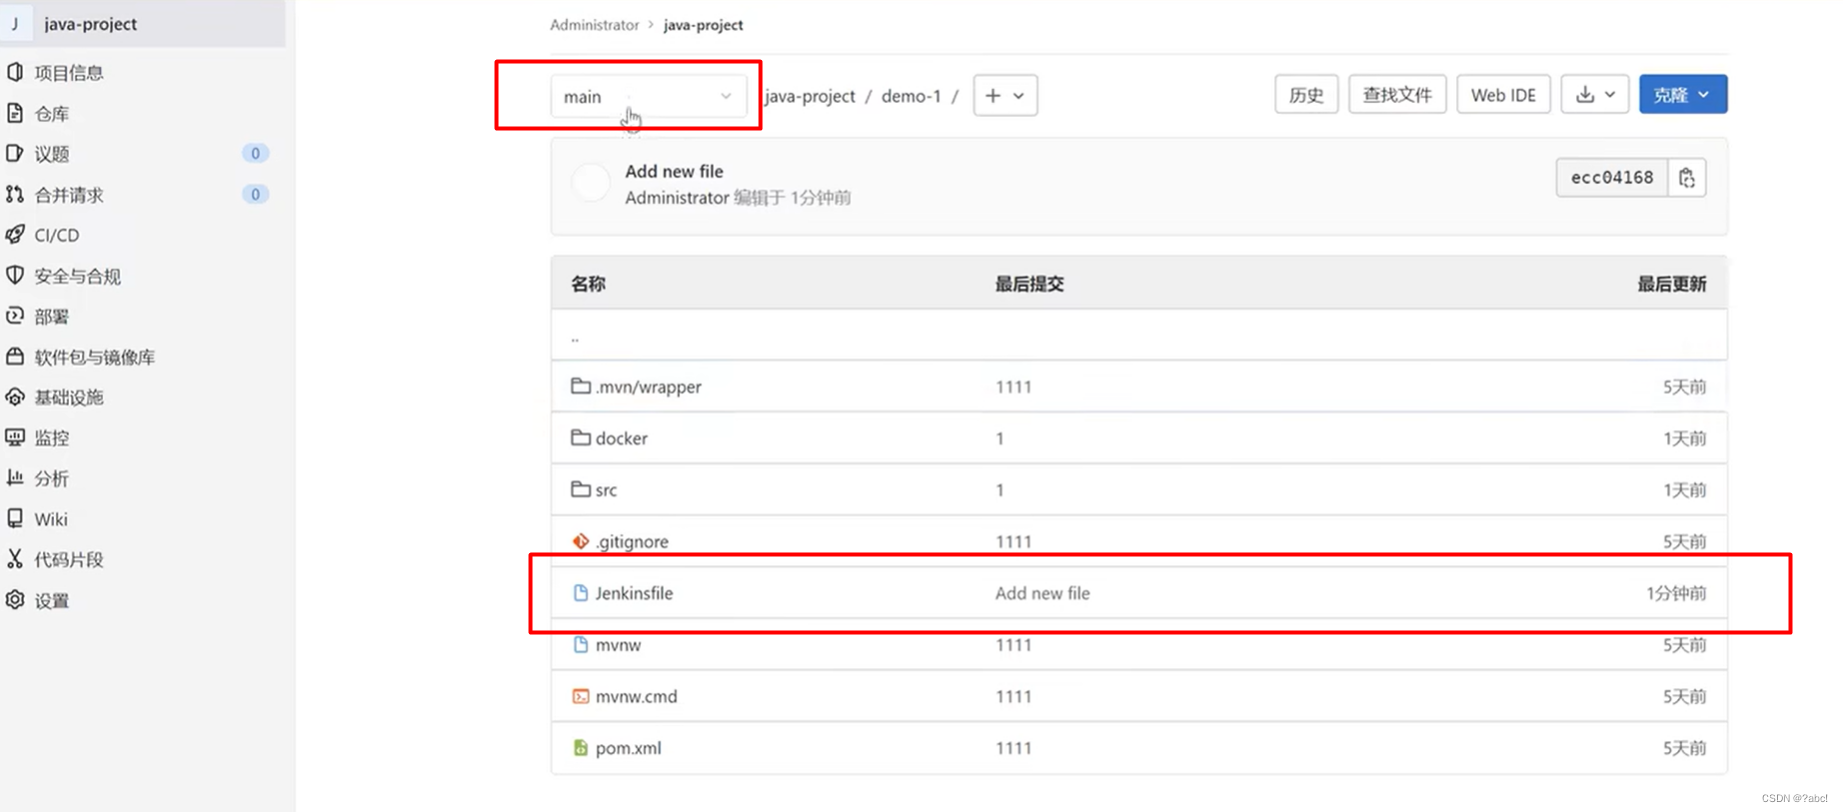Click the Last commit (最后提交) column header
Screen dimensions: 1843x812
point(1029,284)
